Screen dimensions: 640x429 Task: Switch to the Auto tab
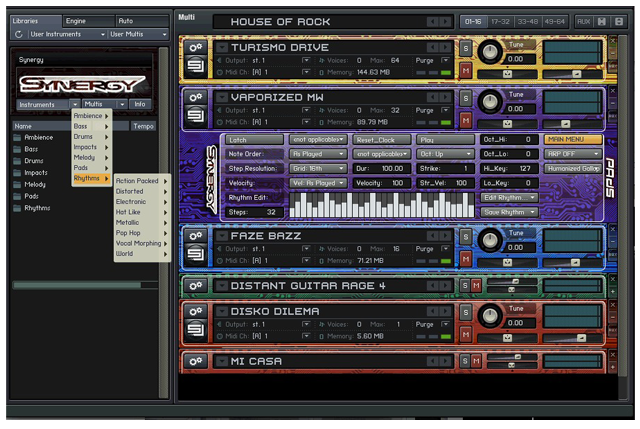tap(142, 21)
